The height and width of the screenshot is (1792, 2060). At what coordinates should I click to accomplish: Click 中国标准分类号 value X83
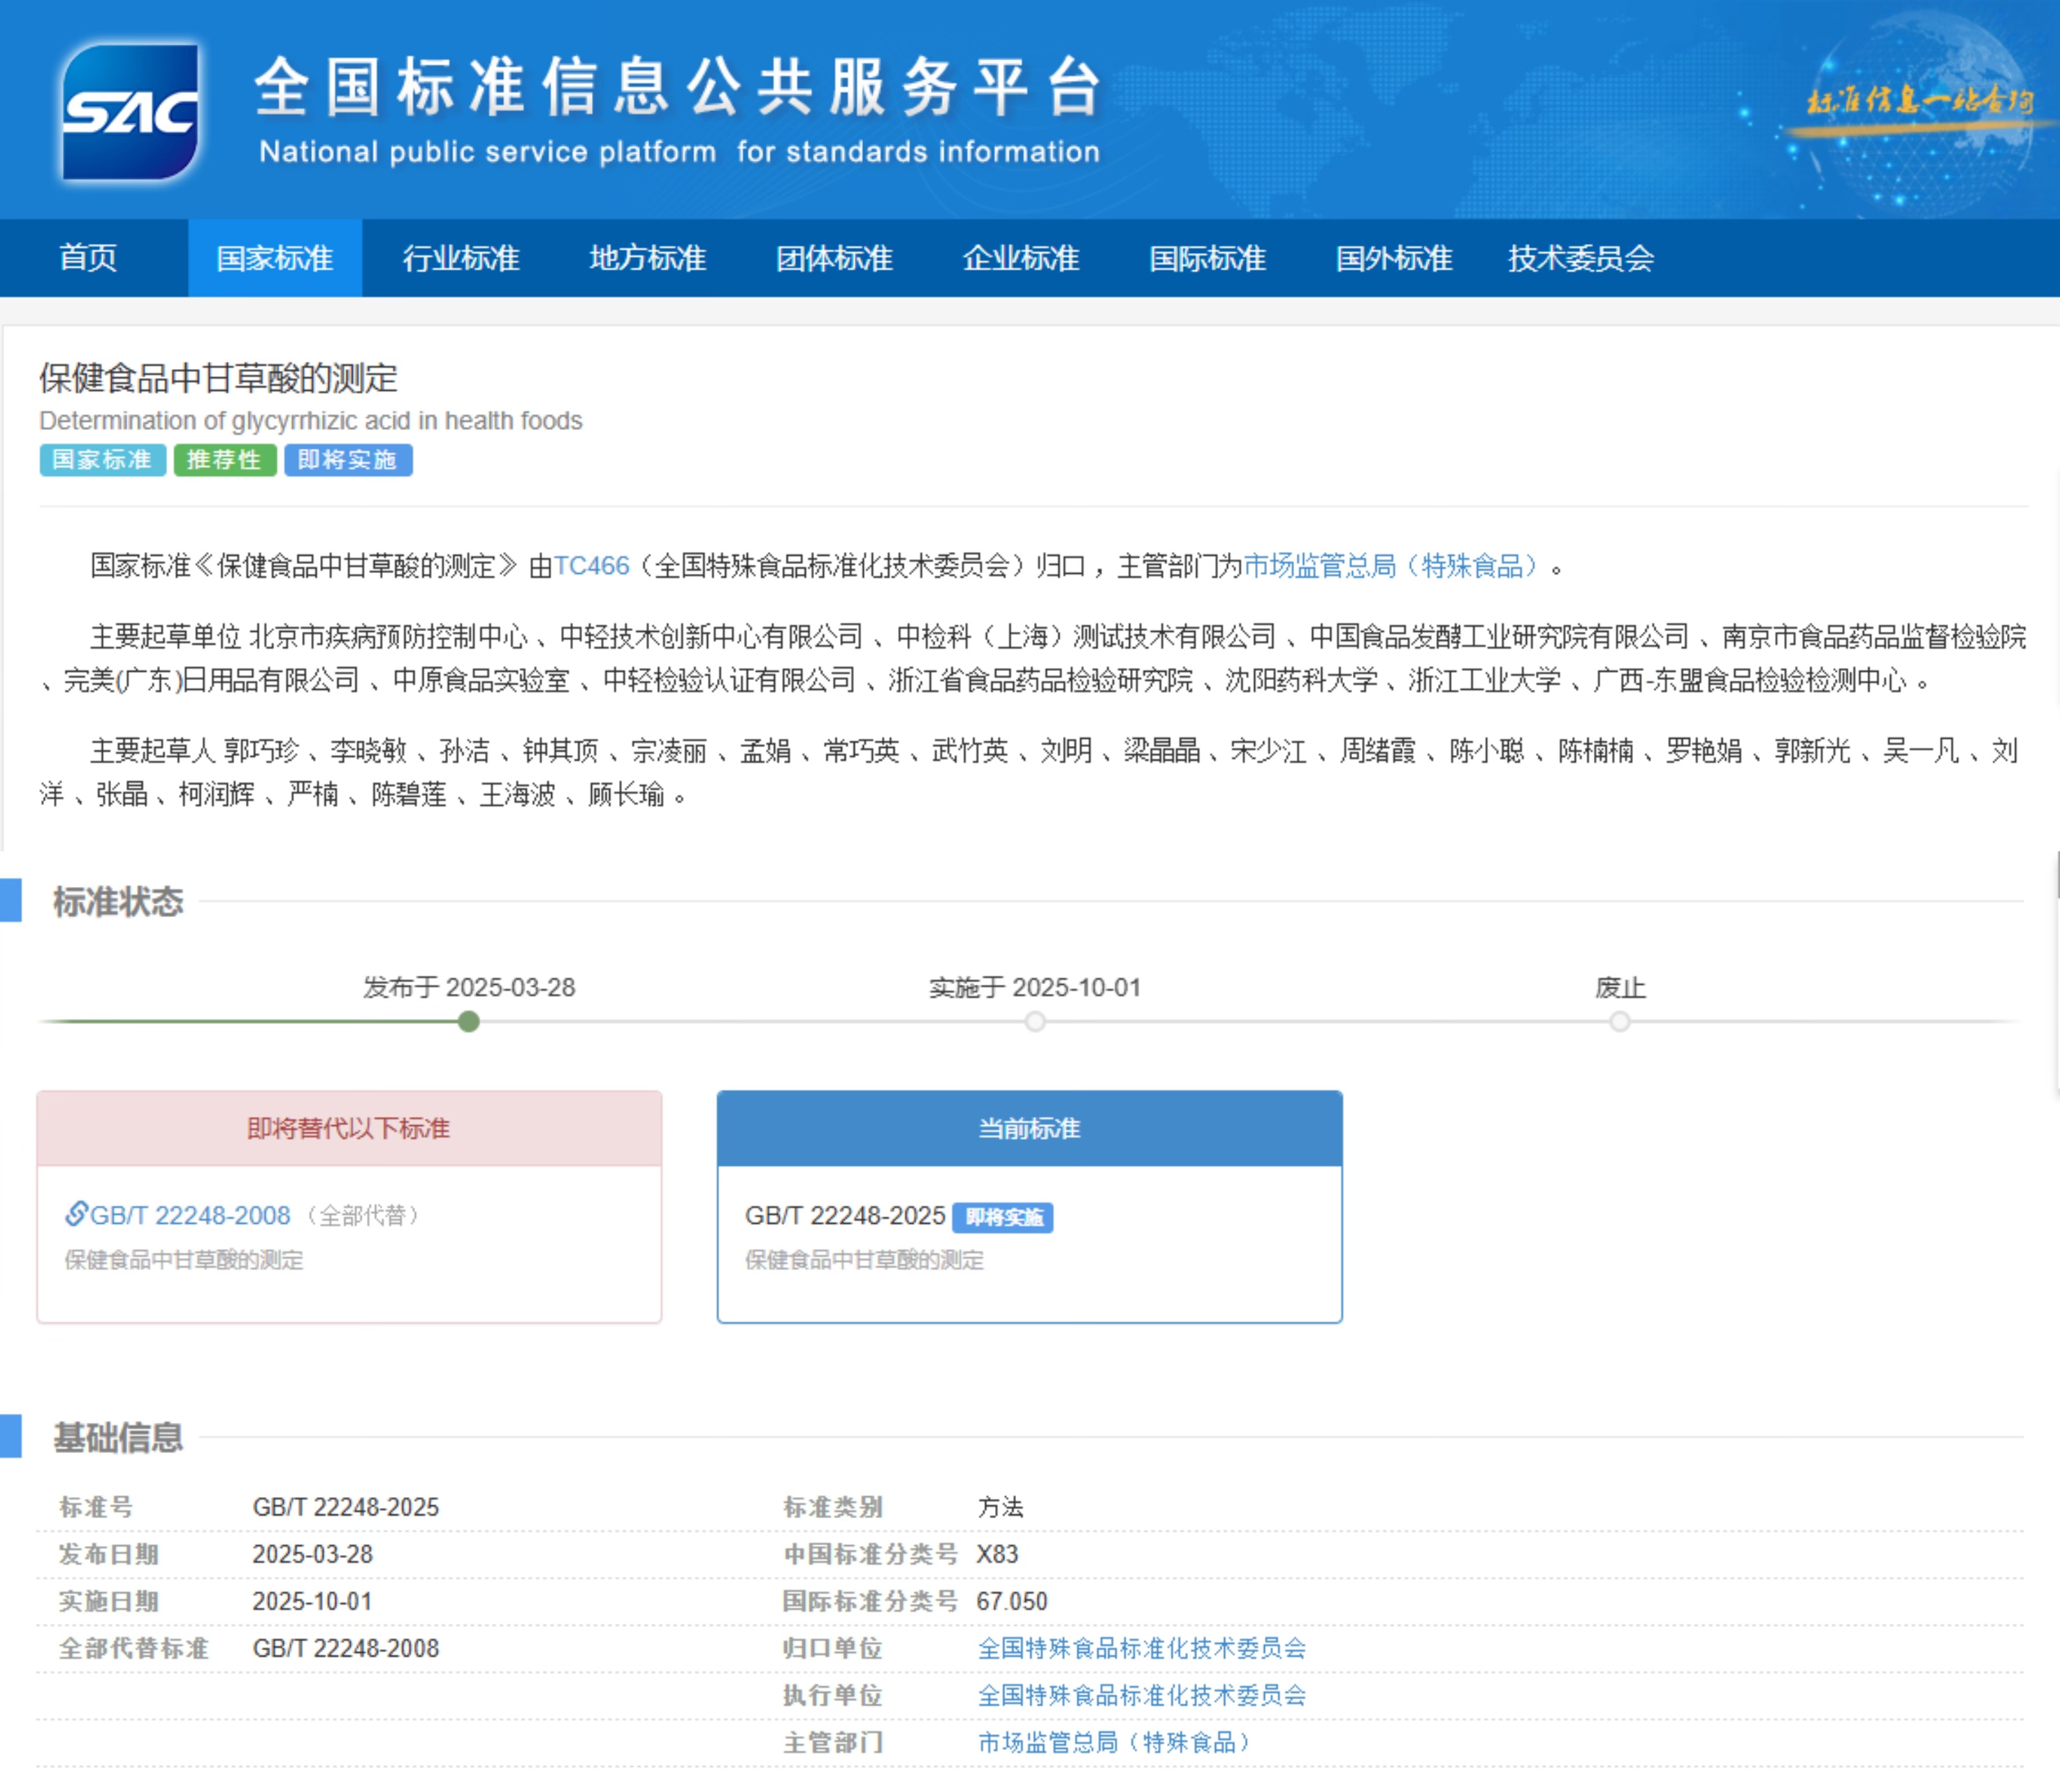click(x=997, y=1554)
